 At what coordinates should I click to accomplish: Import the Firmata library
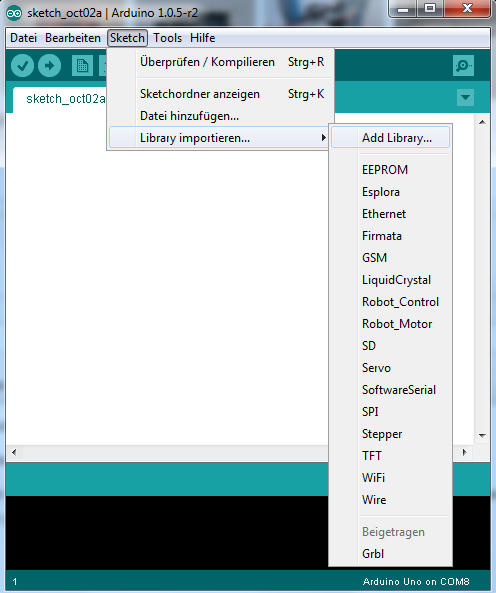pos(391,236)
